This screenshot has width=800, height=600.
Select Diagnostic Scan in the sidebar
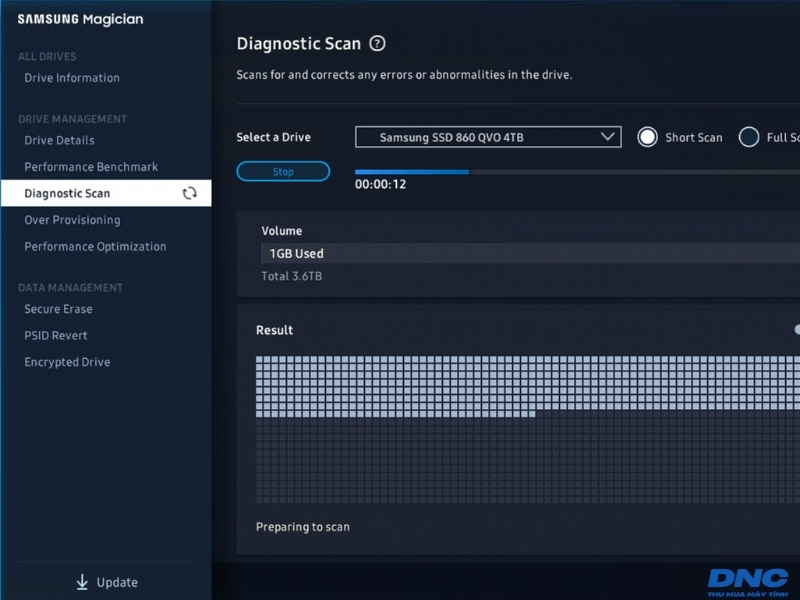point(106,193)
